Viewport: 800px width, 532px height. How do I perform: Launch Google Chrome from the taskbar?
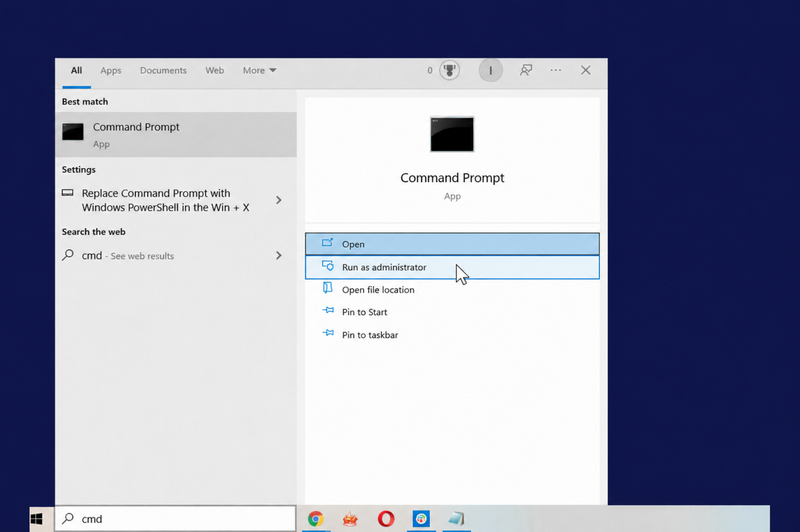[316, 519]
